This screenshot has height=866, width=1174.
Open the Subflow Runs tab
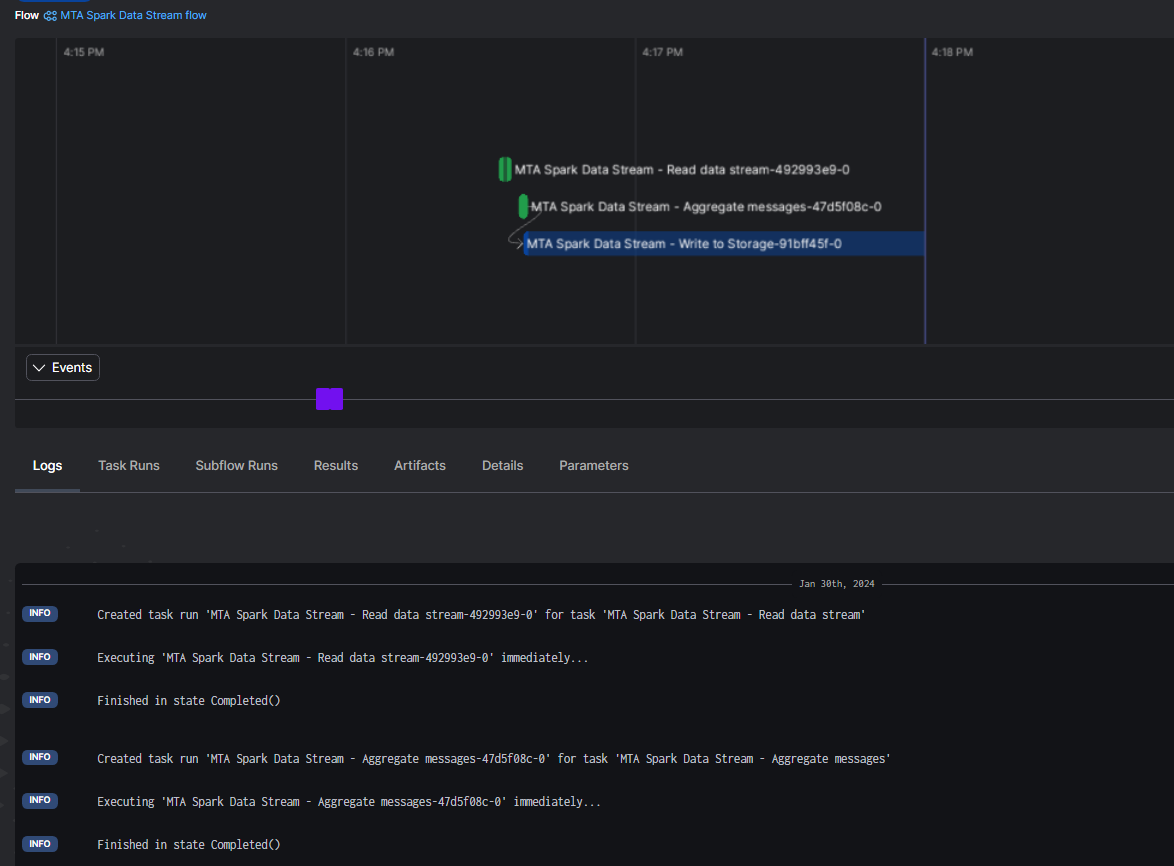[237, 466]
